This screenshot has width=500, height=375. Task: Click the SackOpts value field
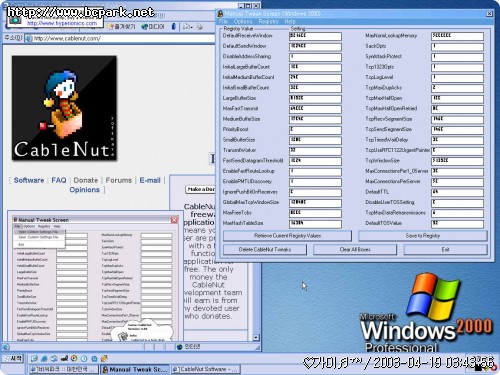[457, 46]
